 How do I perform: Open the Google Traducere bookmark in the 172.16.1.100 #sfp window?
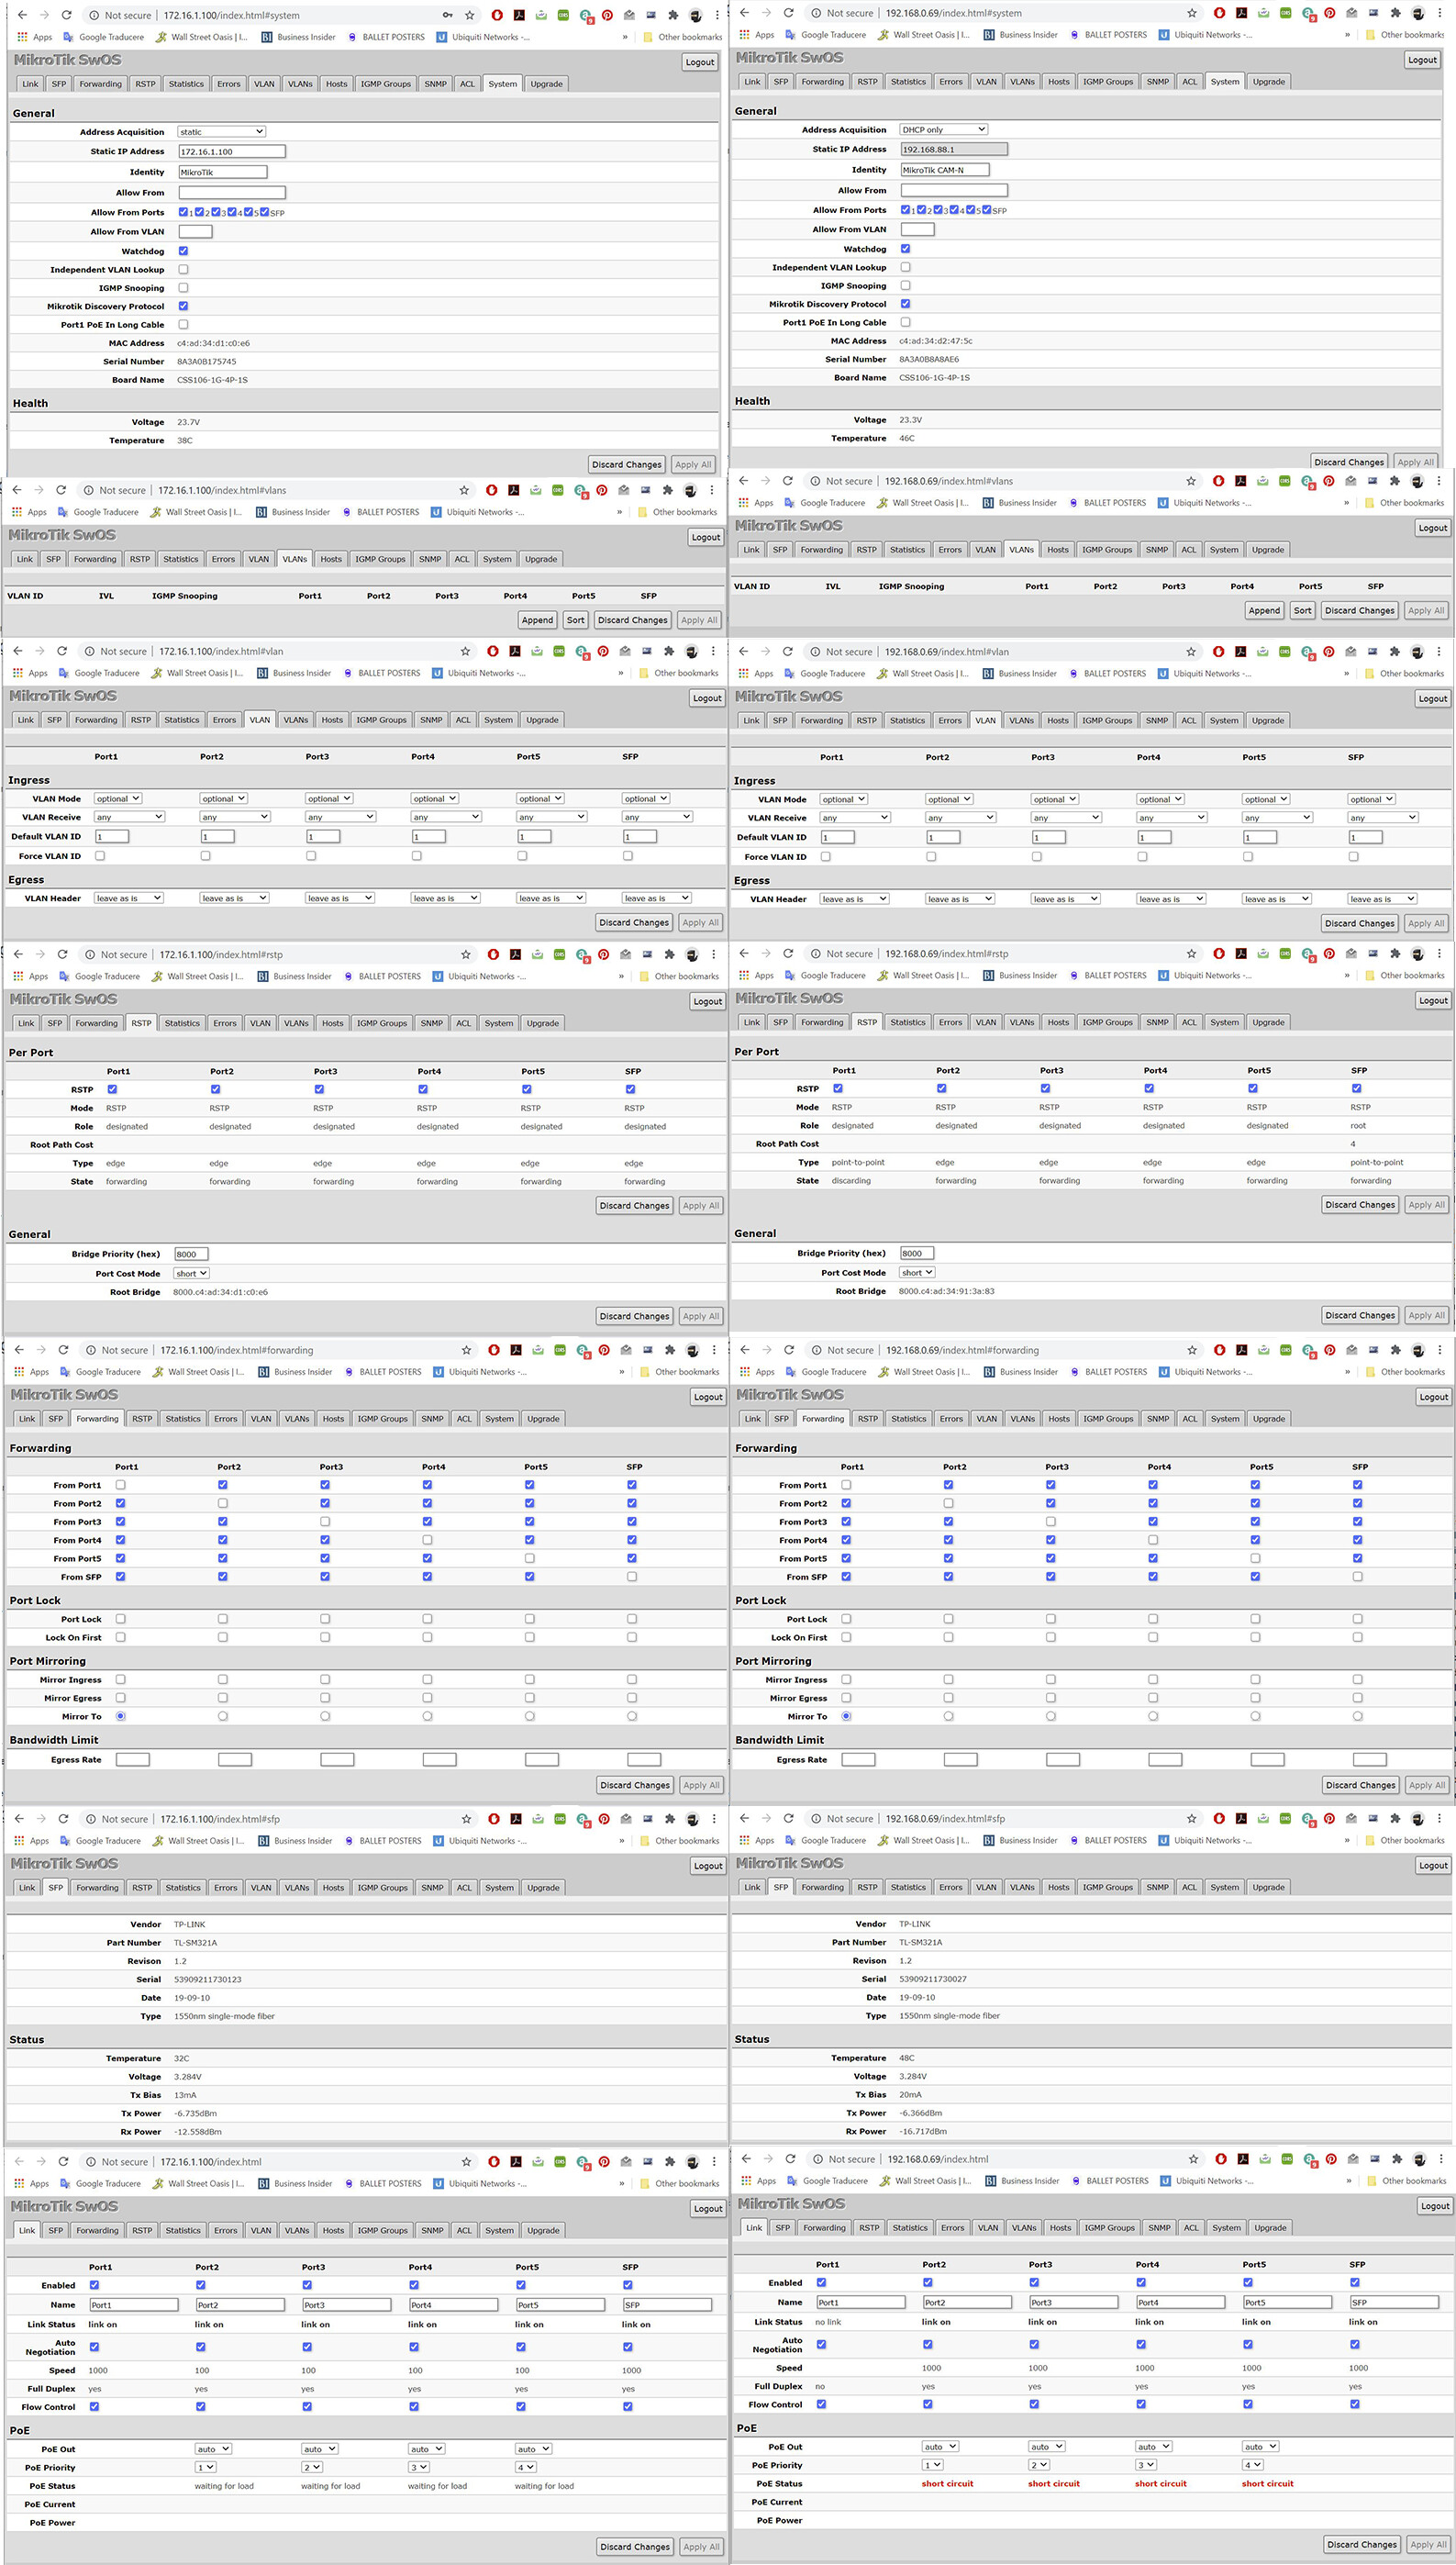[x=100, y=1841]
